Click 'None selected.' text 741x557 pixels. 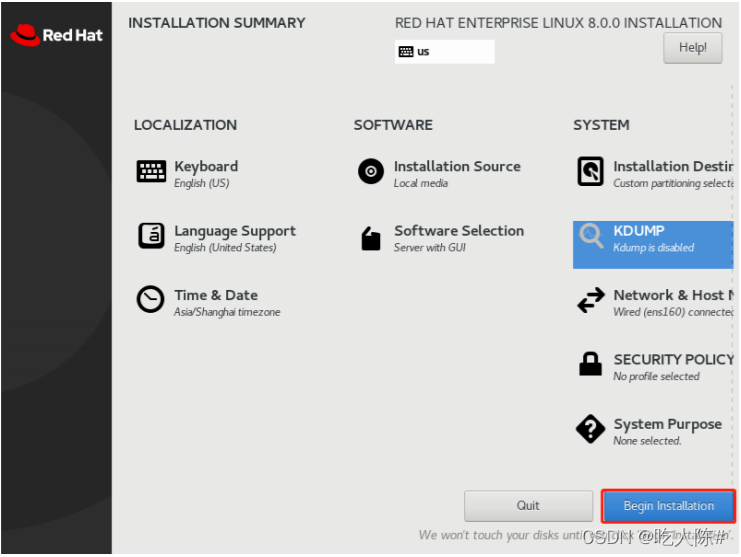tap(647, 441)
